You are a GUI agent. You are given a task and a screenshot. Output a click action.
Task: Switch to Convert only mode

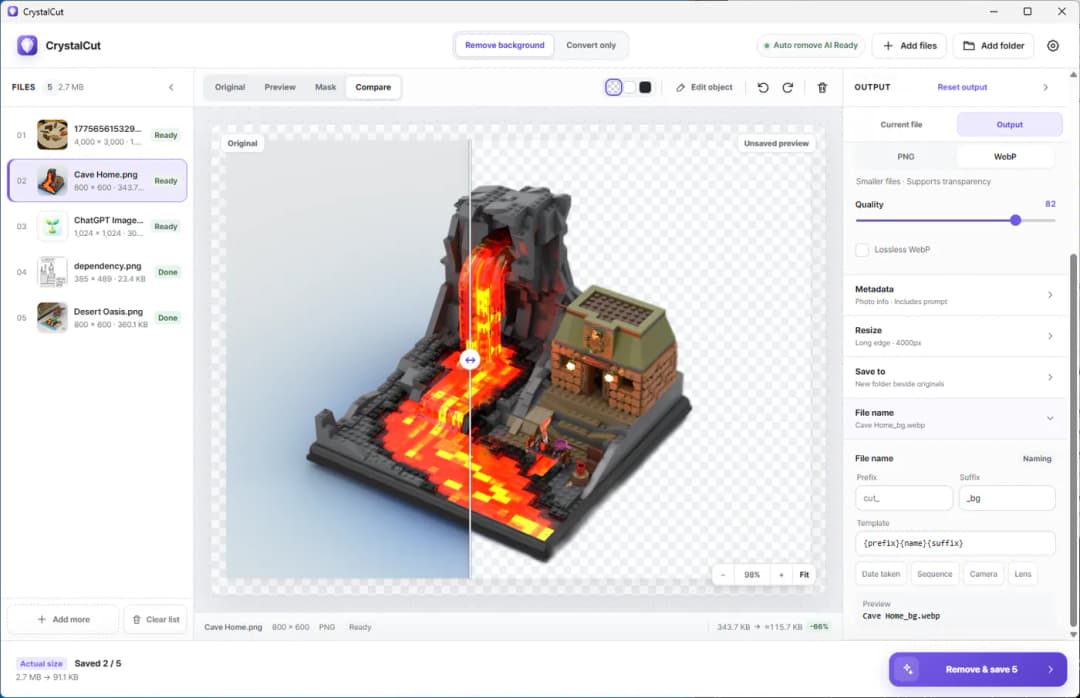tap(591, 45)
